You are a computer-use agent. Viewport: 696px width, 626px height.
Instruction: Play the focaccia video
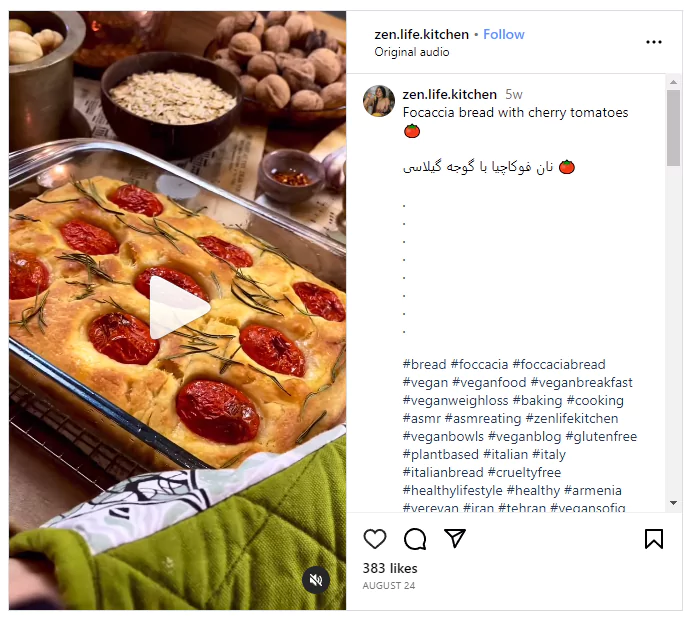178,309
